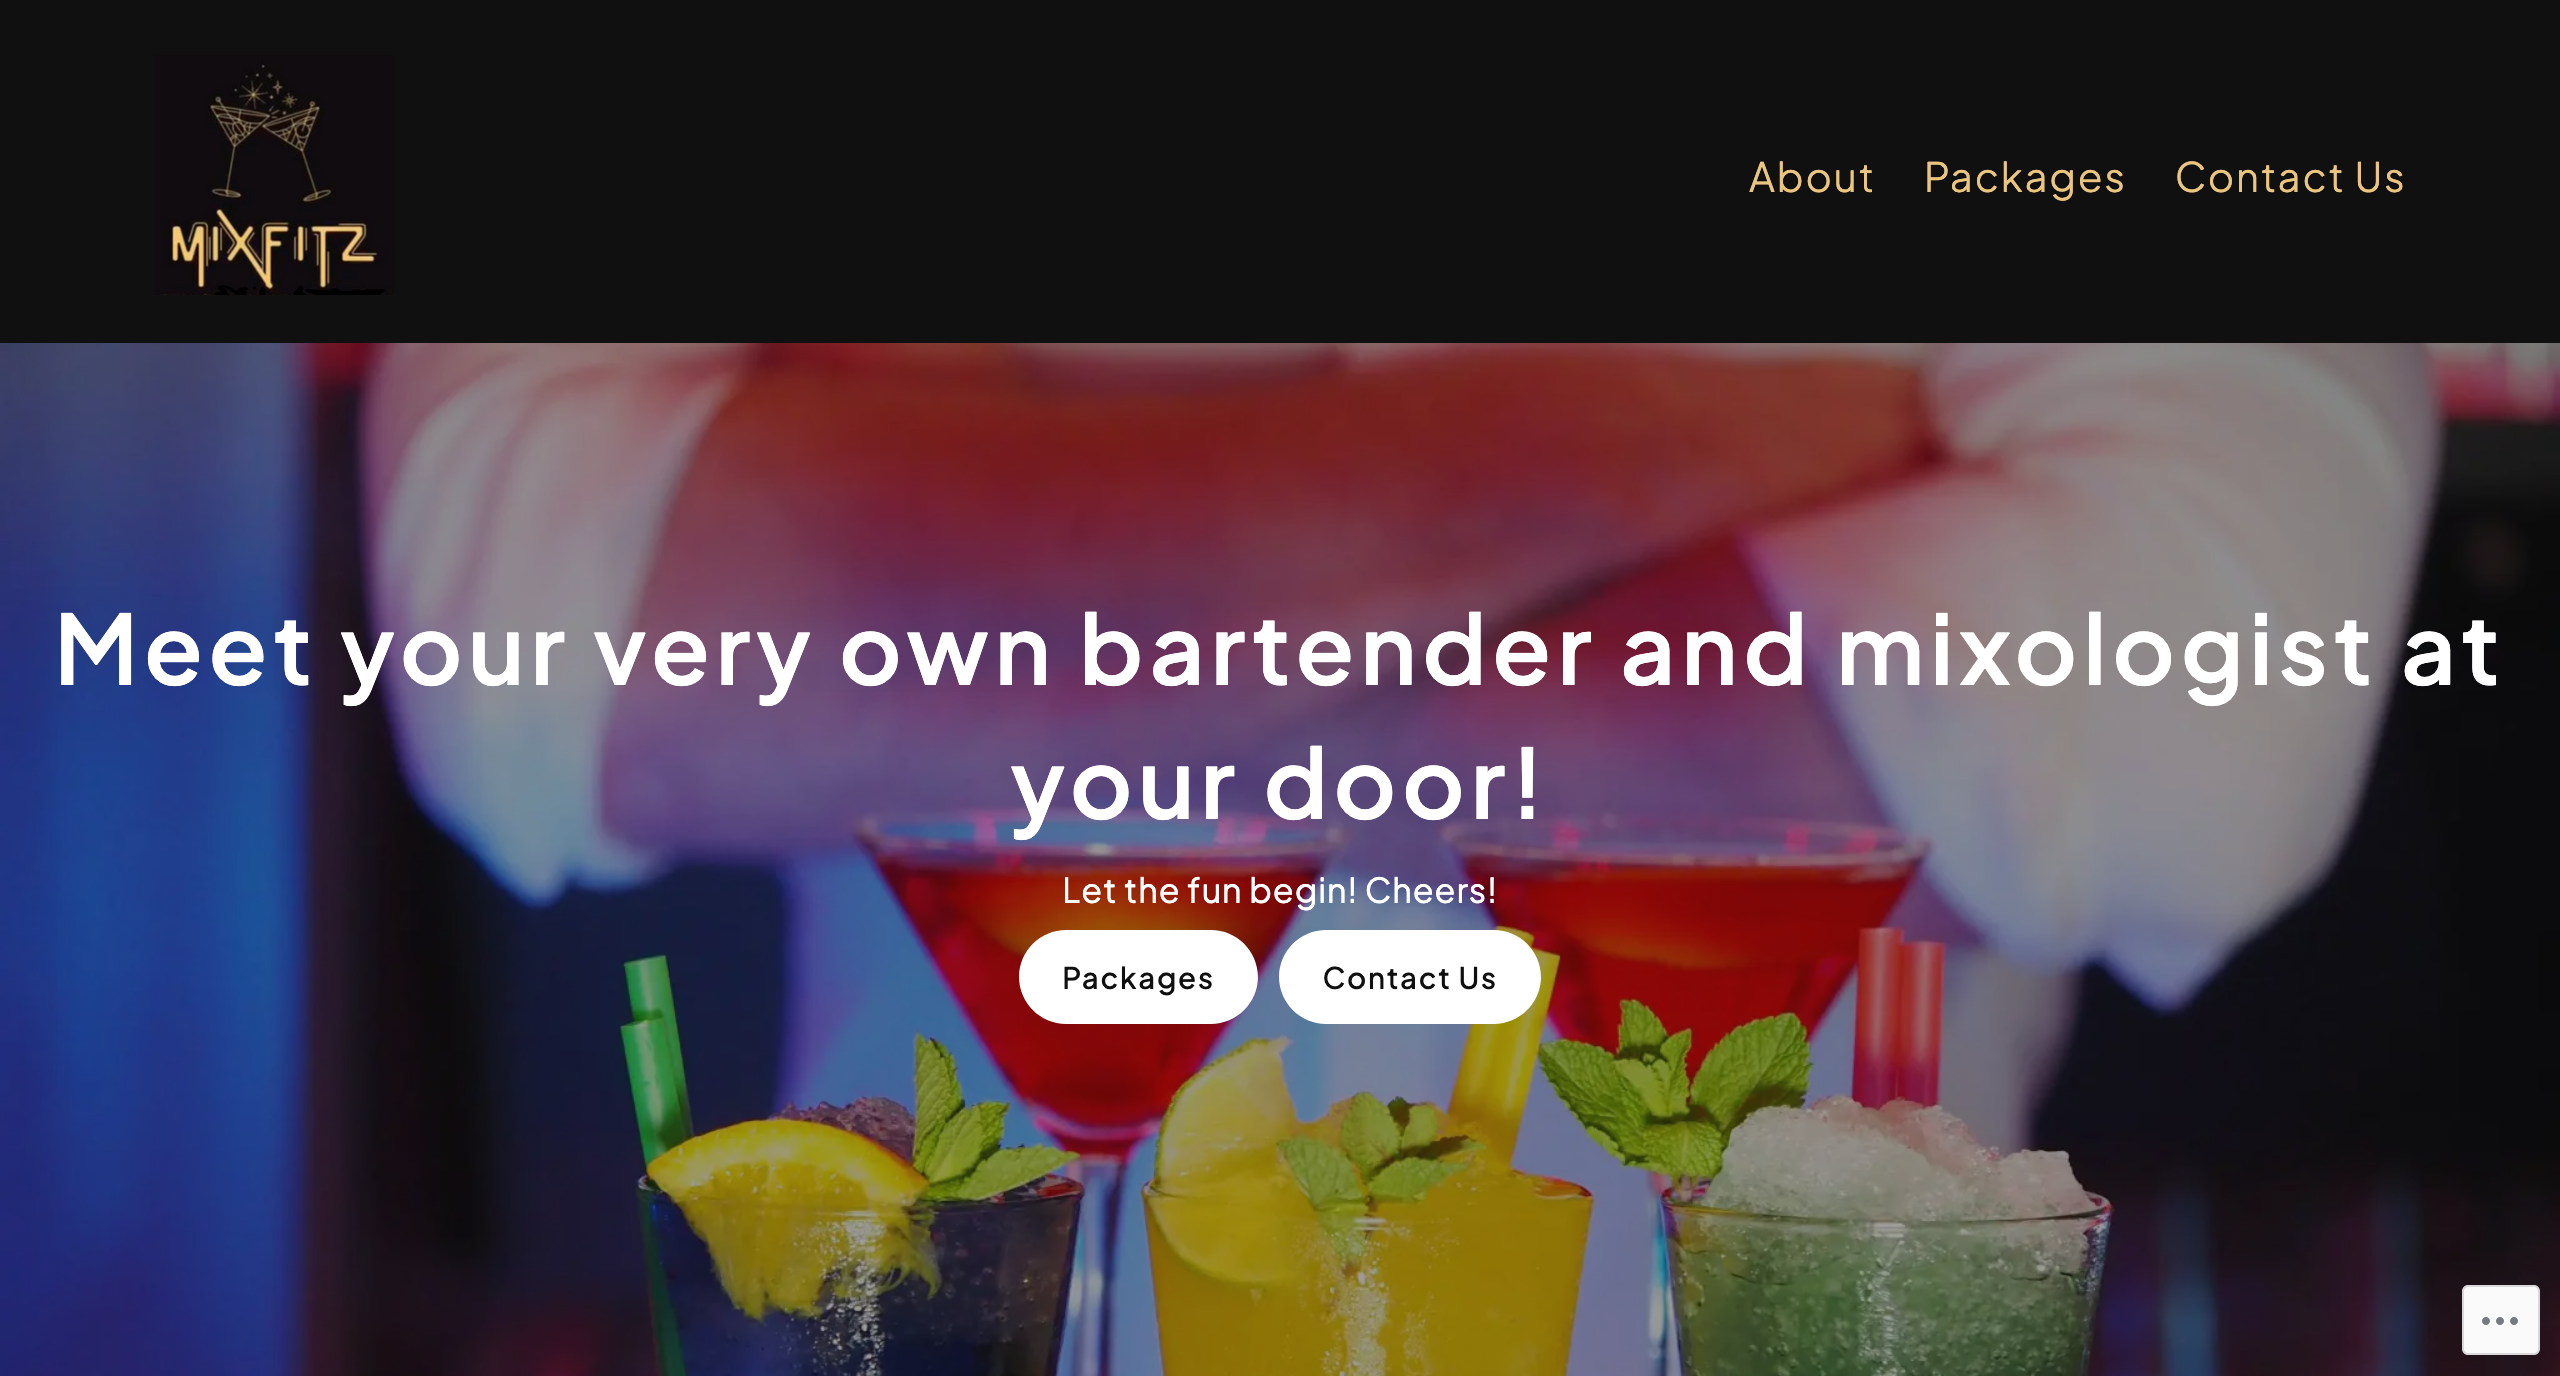Click the white Packages button
Screen dimensions: 2560x1376
(x=1138, y=977)
